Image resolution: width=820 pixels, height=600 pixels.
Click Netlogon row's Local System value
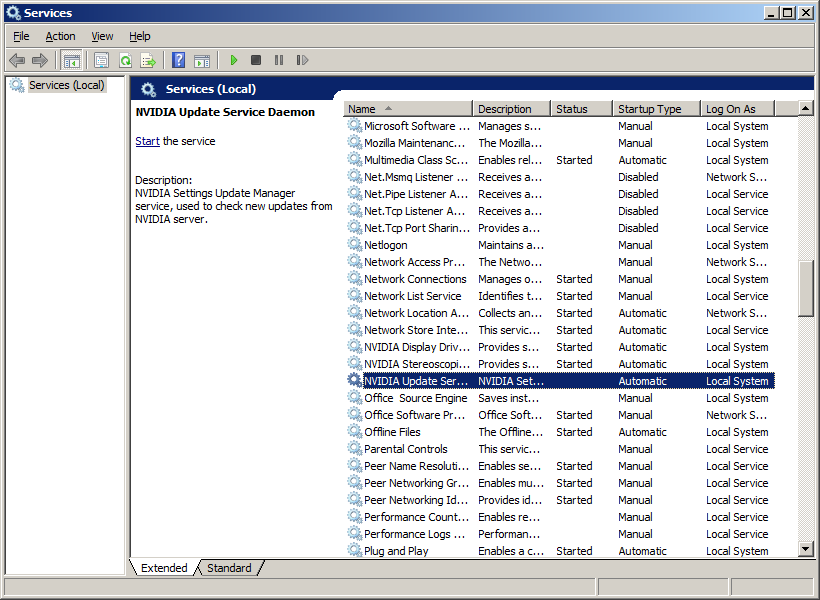coord(737,245)
